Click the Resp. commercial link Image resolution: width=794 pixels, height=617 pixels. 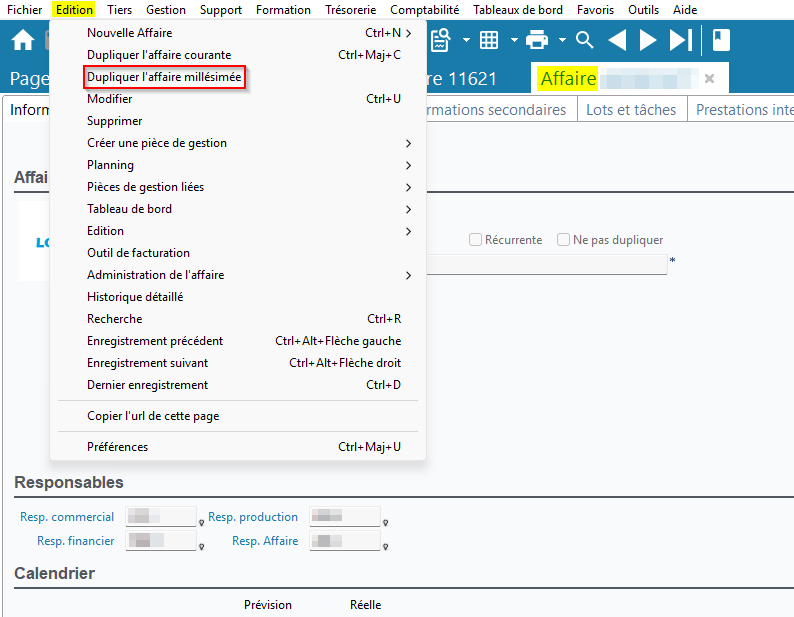click(x=67, y=517)
